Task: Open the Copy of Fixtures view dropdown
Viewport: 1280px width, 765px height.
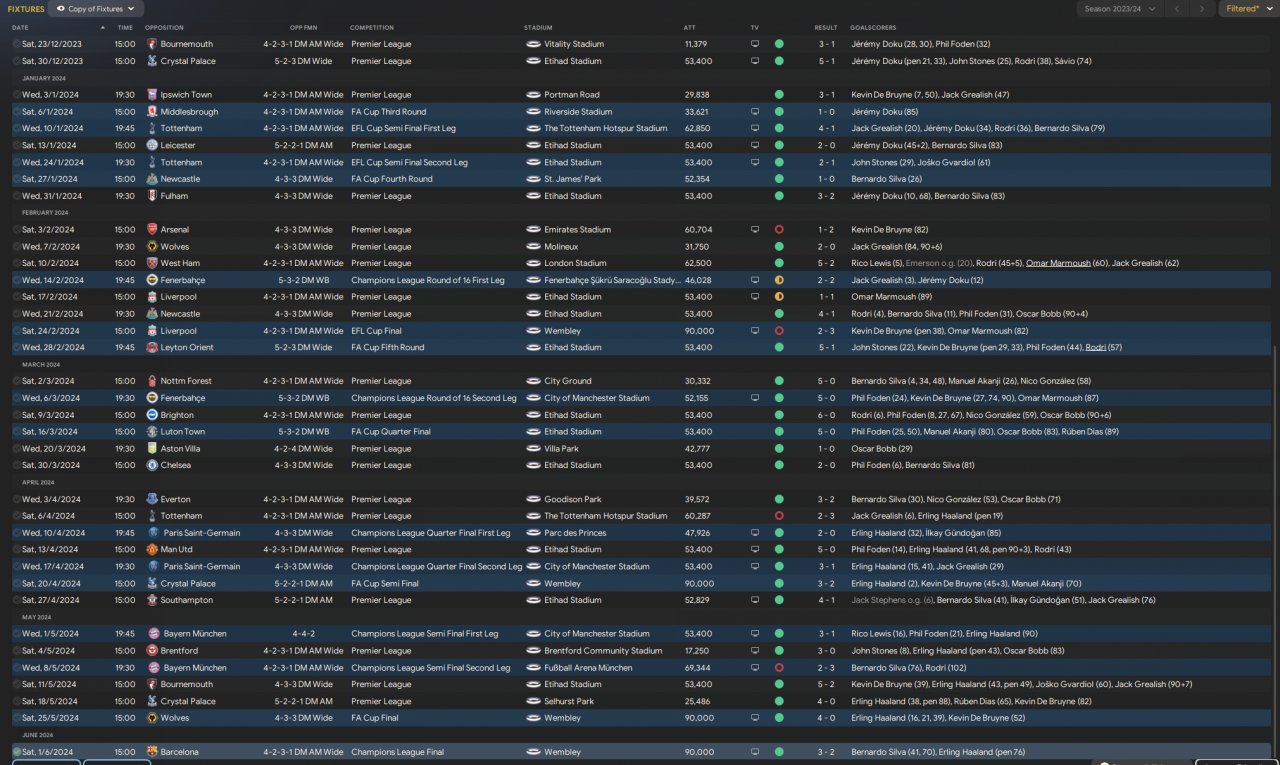Action: click(x=96, y=9)
